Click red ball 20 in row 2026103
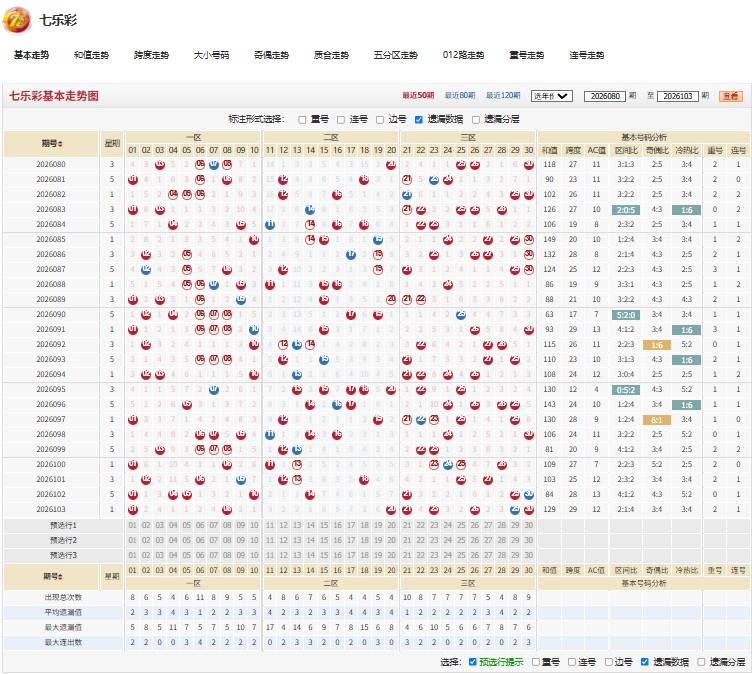This screenshot has height=674, width=752. [391, 509]
